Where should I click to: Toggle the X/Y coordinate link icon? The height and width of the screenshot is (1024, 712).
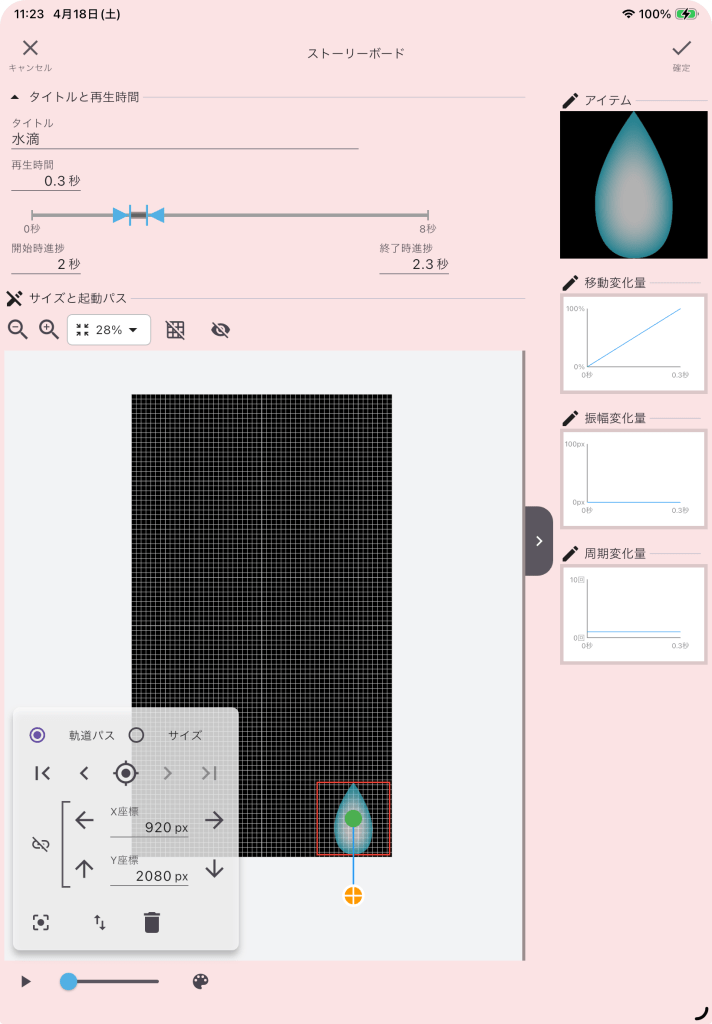[x=40, y=845]
